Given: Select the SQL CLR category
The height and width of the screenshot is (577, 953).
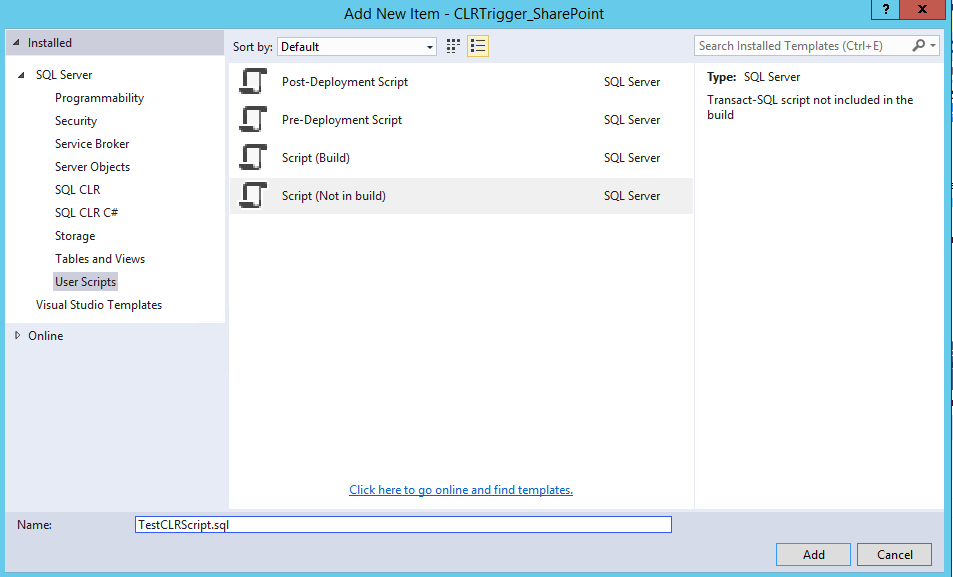Looking at the screenshot, I should pos(77,190).
